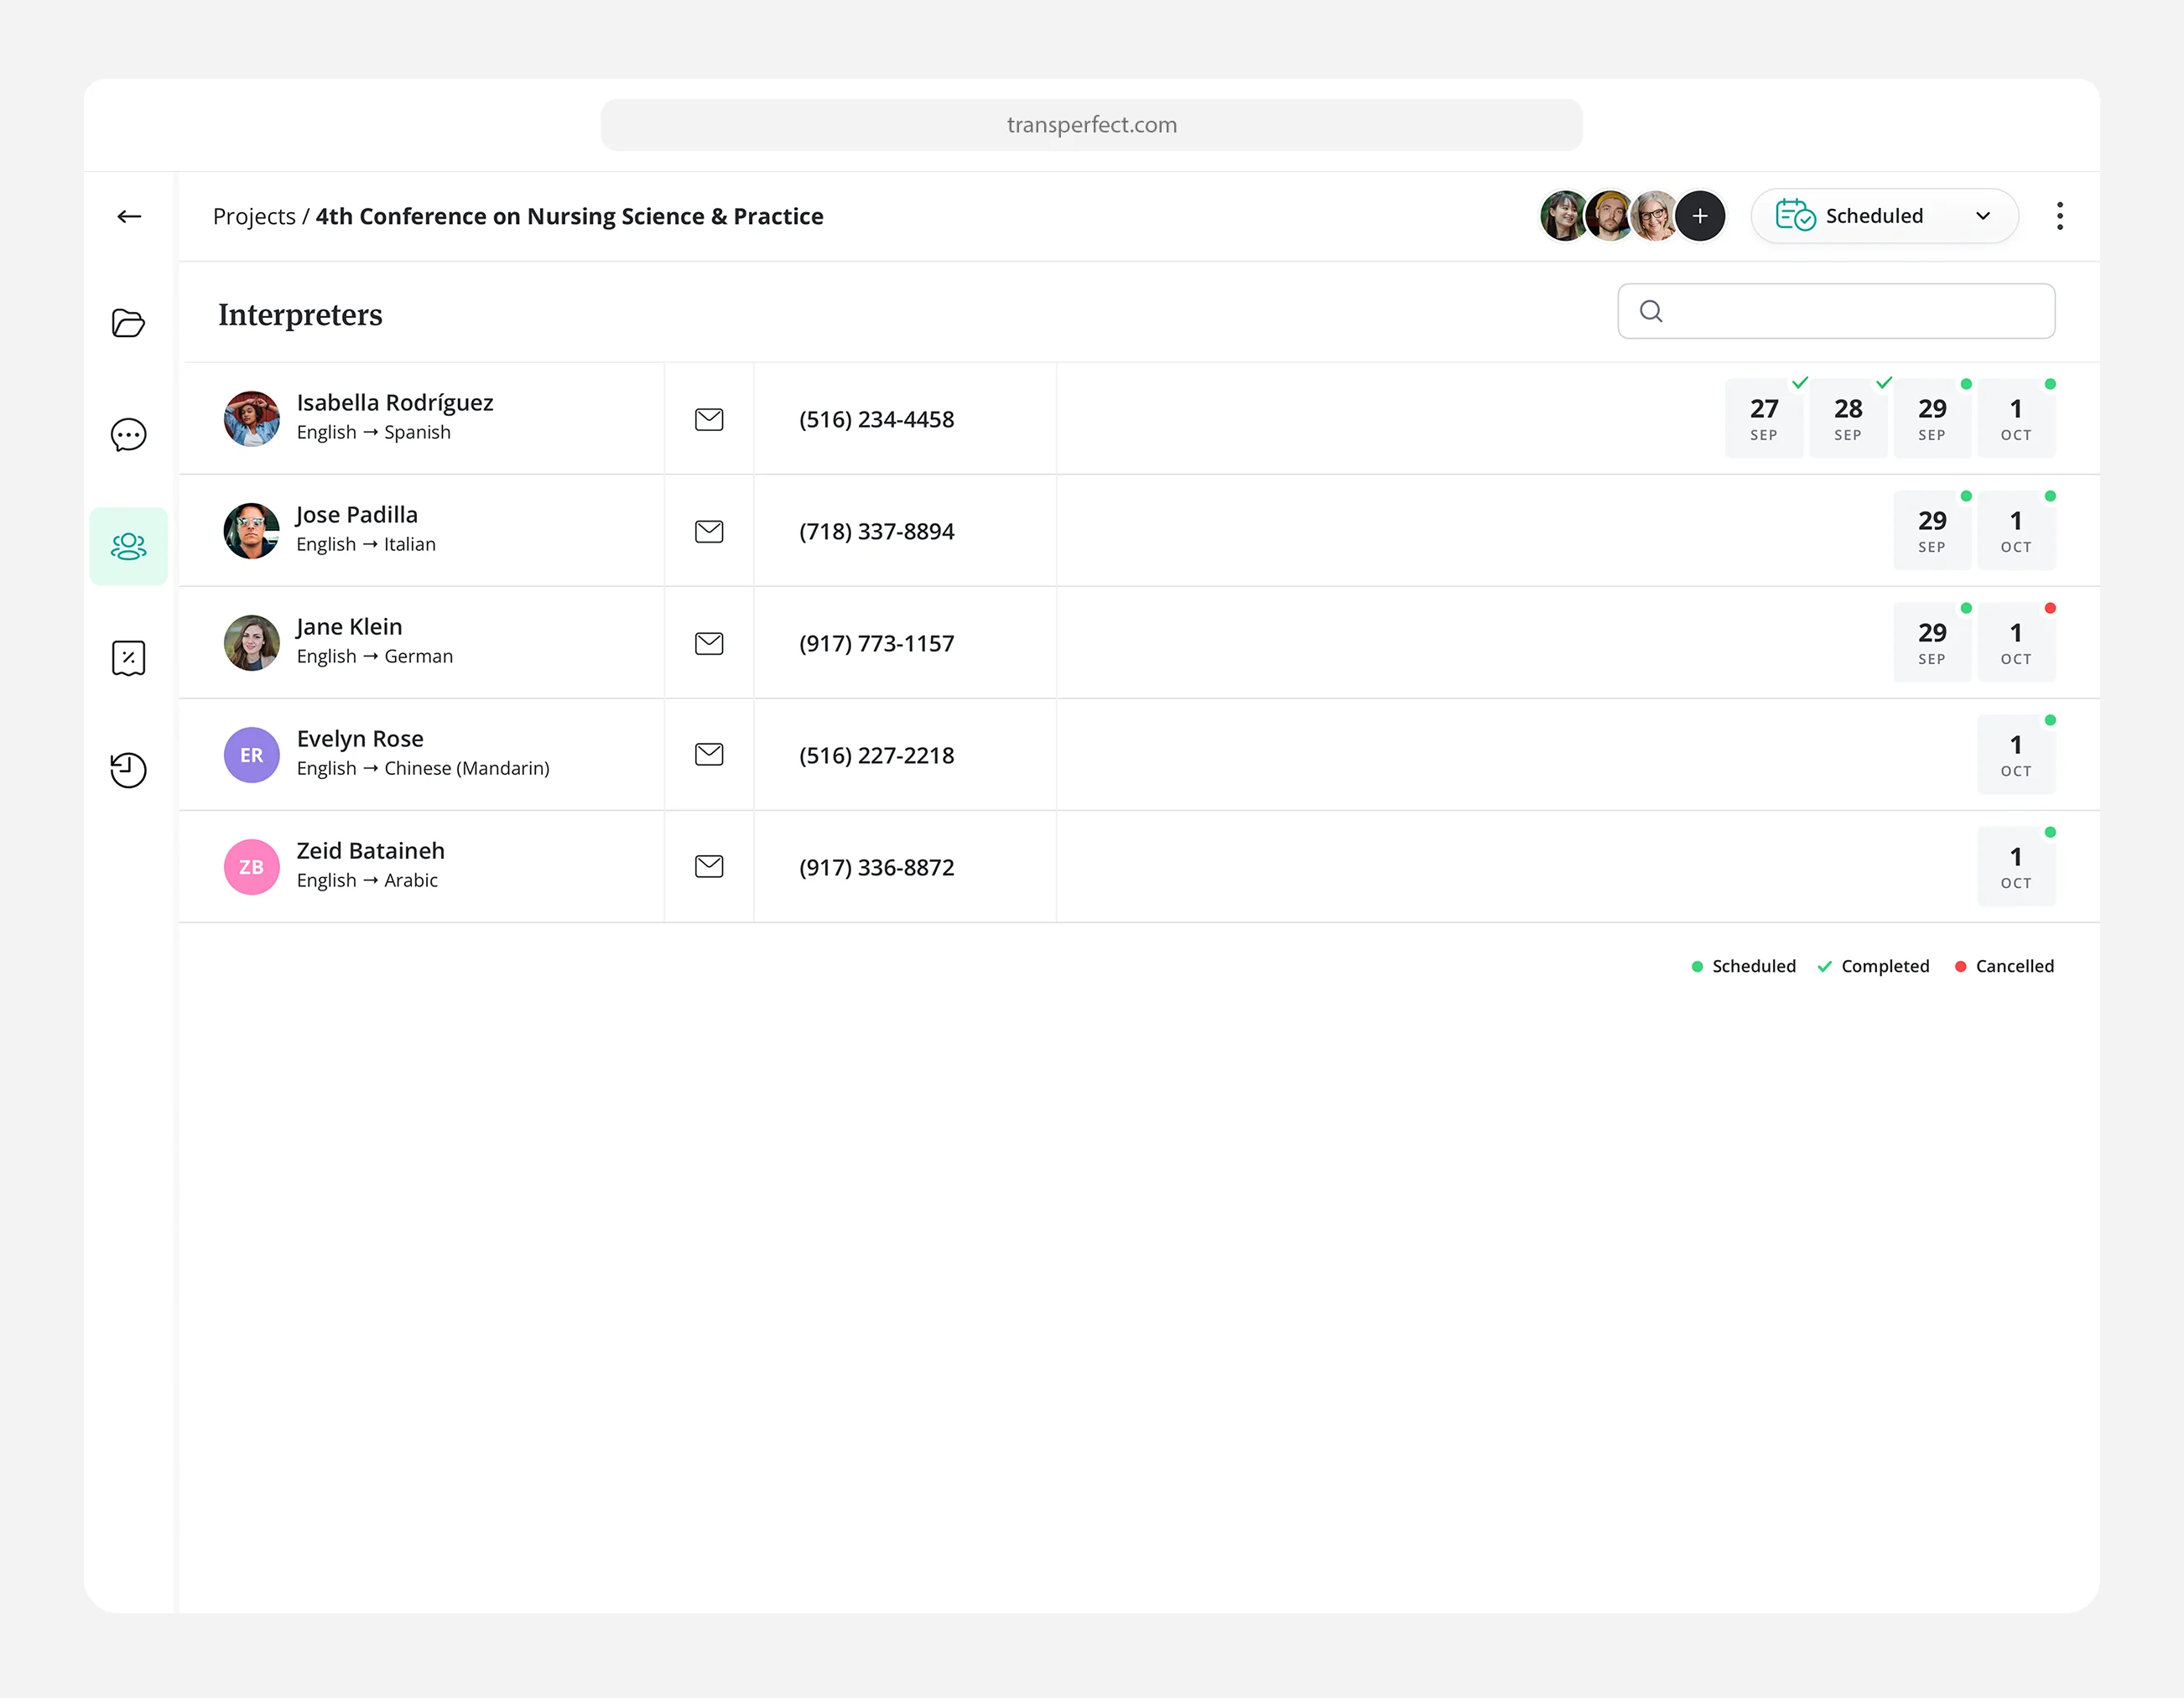Open the Scheduled status dropdown
The image size is (2184, 1698).
(x=1884, y=216)
